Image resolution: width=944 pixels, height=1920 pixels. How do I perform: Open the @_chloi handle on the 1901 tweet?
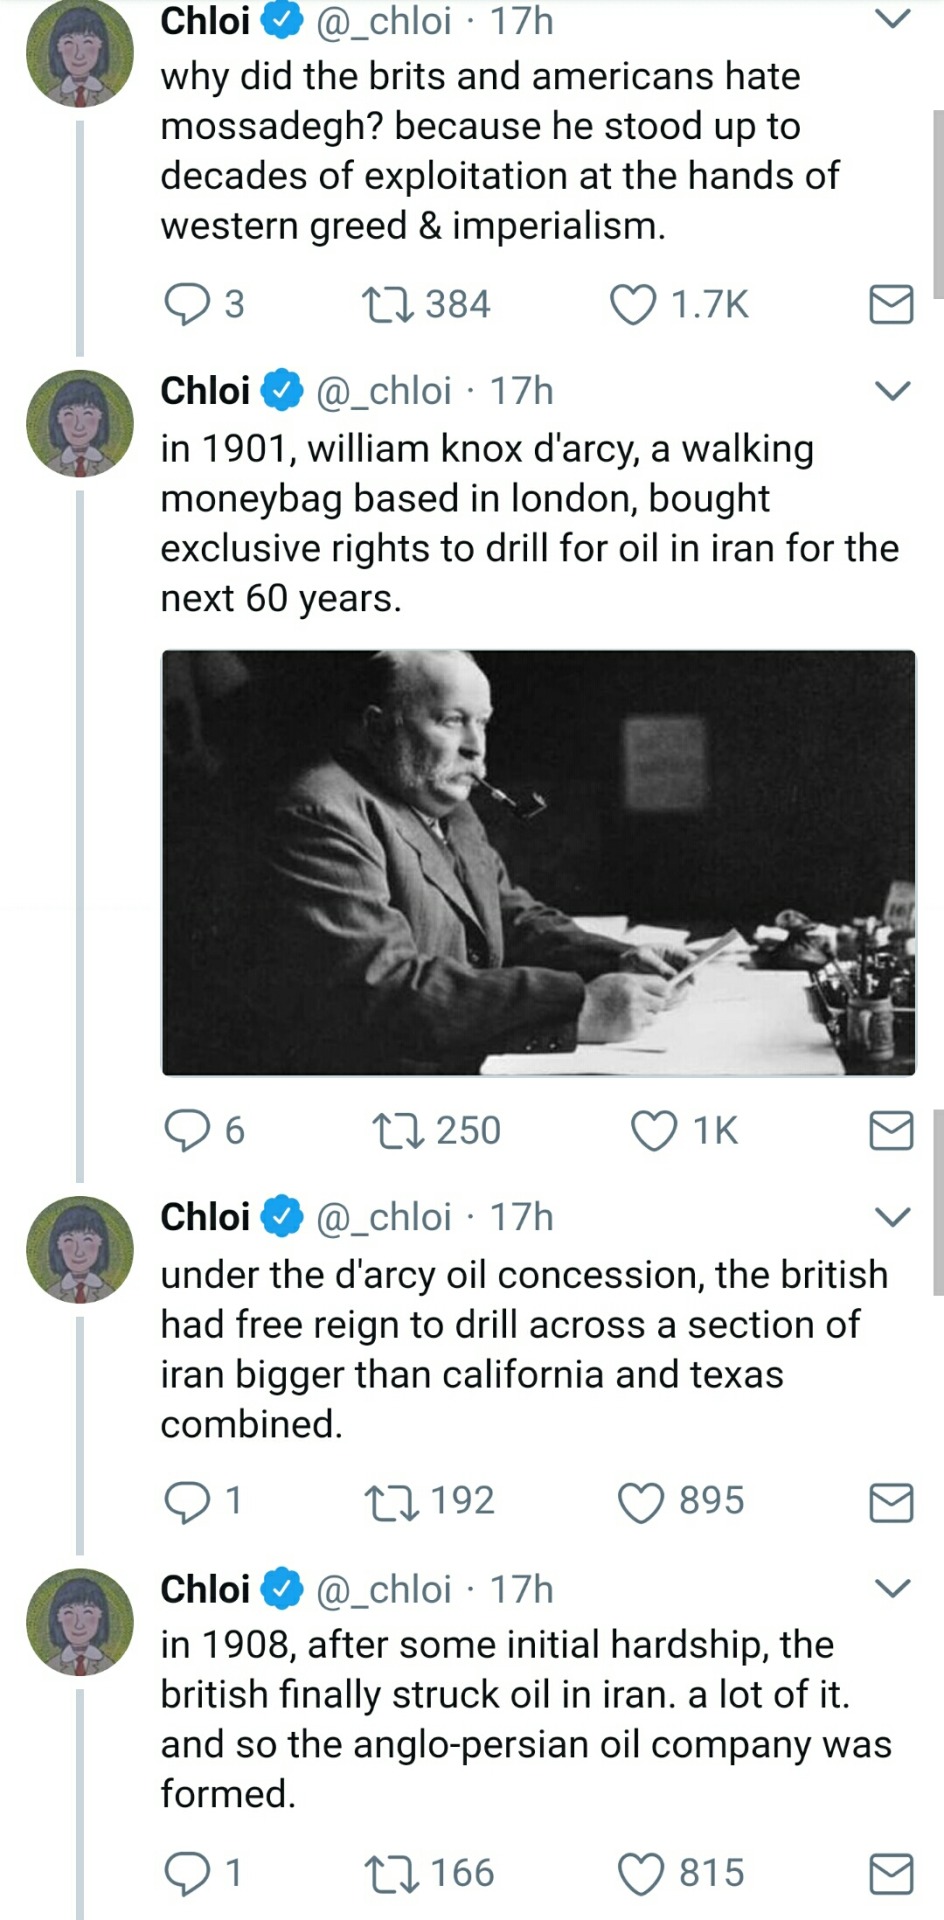[383, 391]
